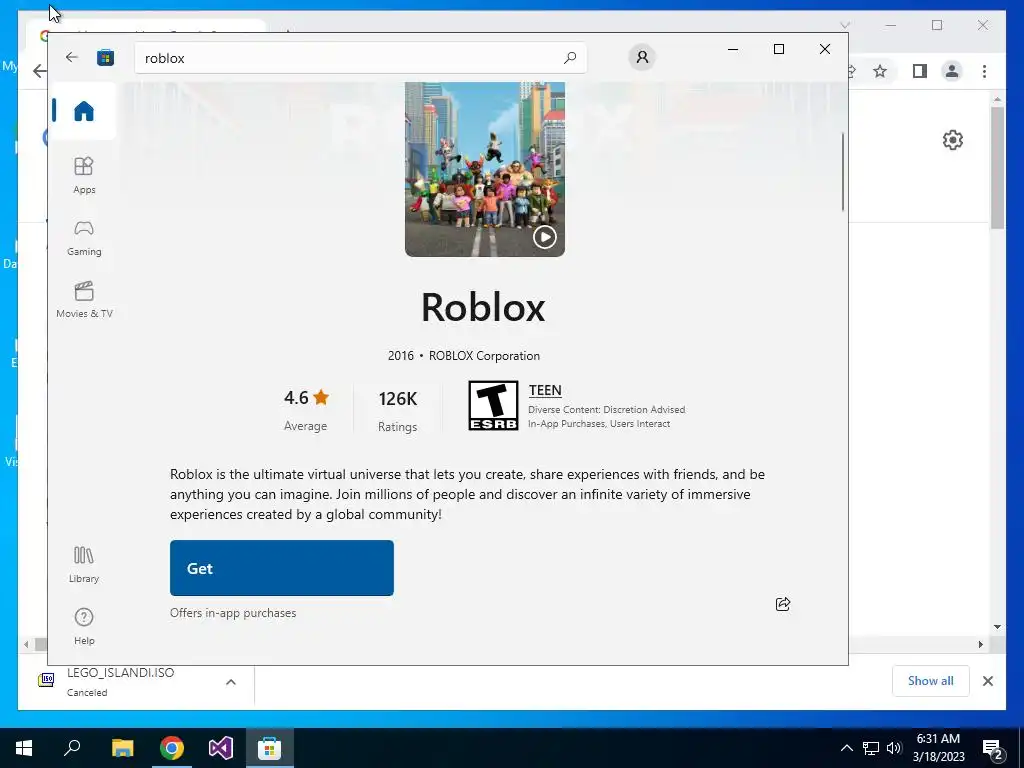Open Chrome from the taskbar
The width and height of the screenshot is (1024, 768).
click(x=172, y=748)
